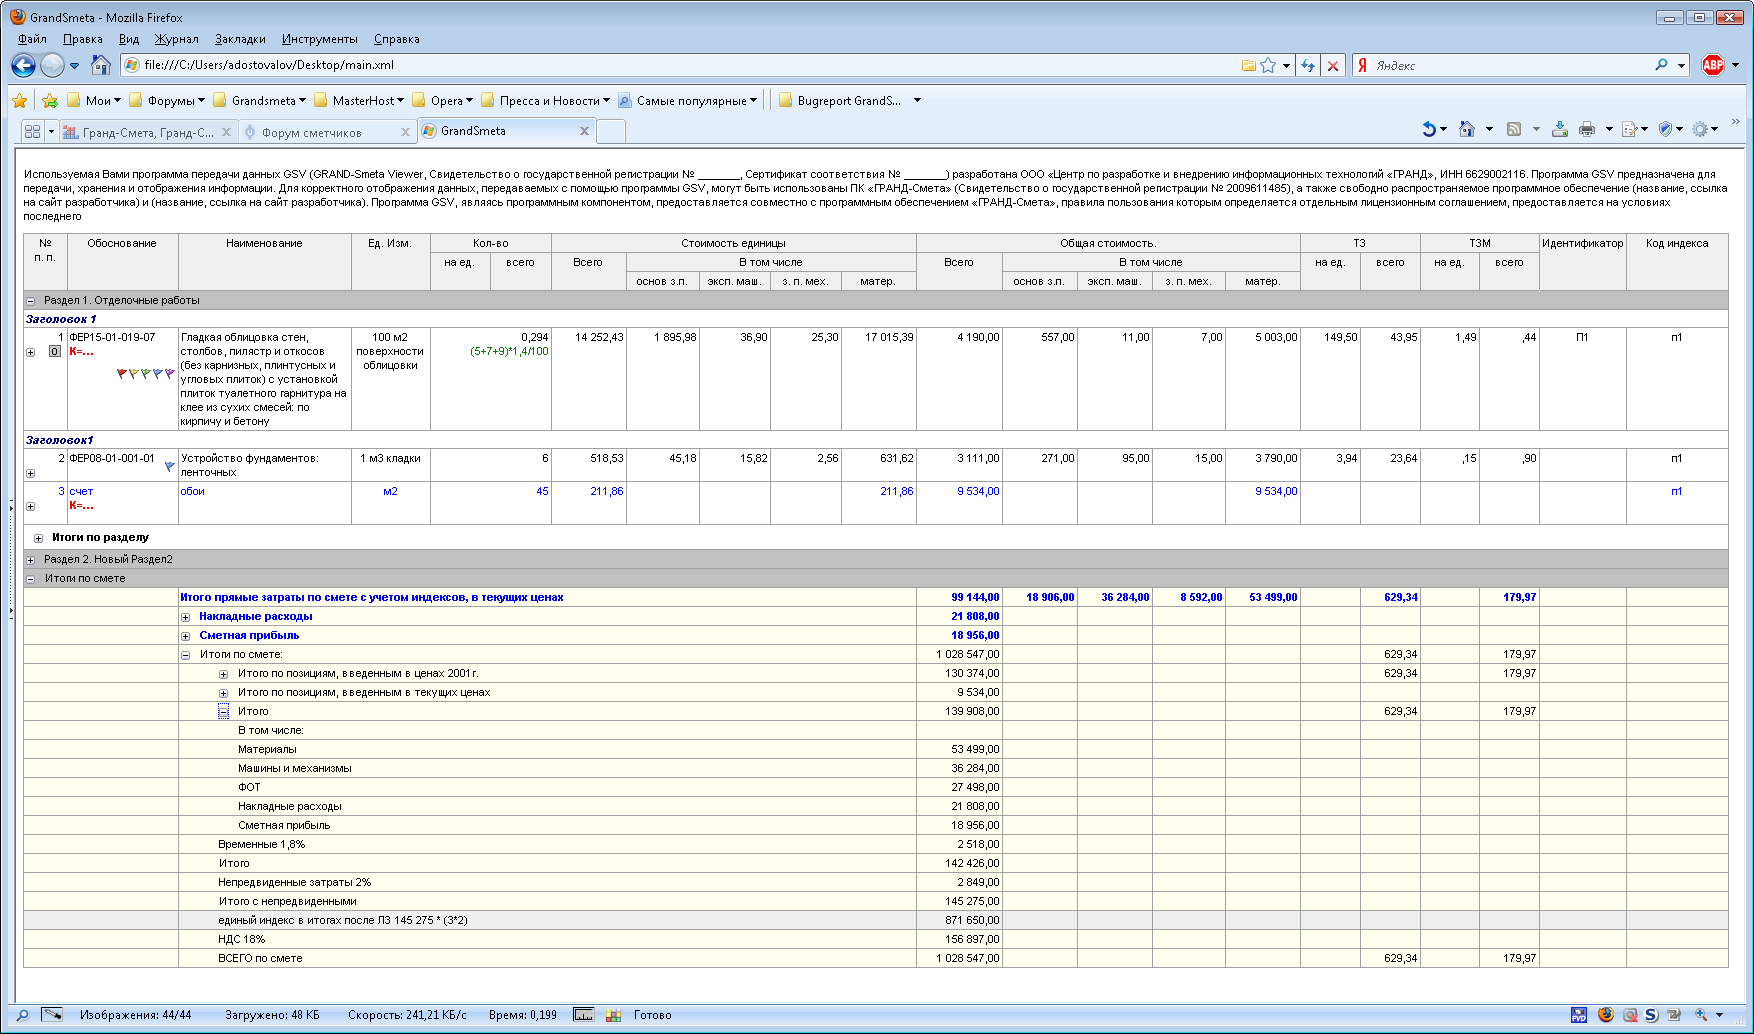Screen dimensions: 1754x1034
Task: Click the Adblock Plus ABP icon
Action: coord(1712,65)
